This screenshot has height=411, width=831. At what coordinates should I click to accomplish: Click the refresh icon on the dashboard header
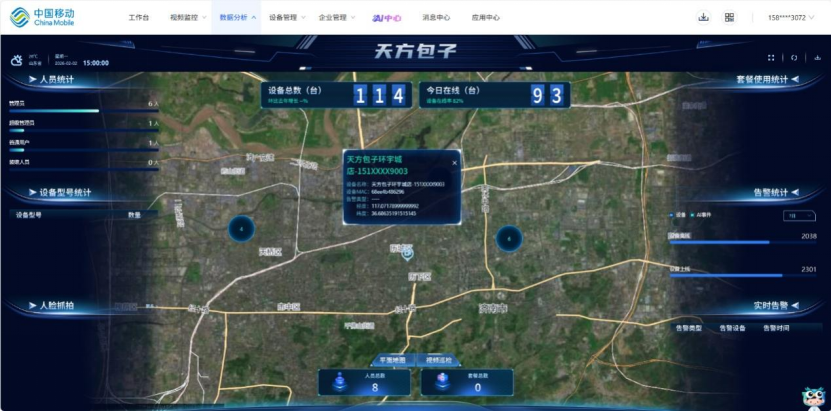point(793,58)
